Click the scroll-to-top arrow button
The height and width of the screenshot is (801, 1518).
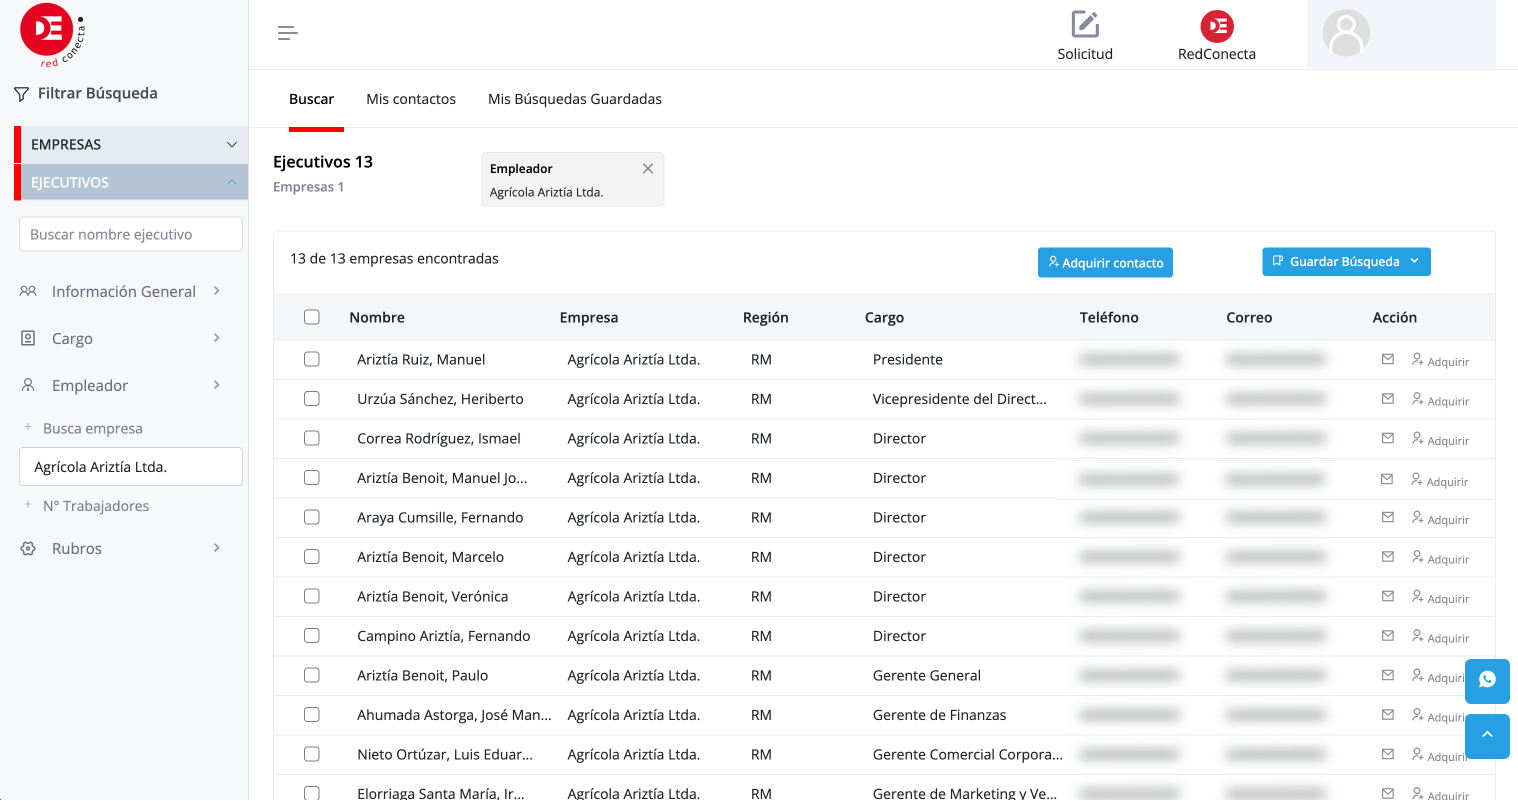coord(1487,736)
